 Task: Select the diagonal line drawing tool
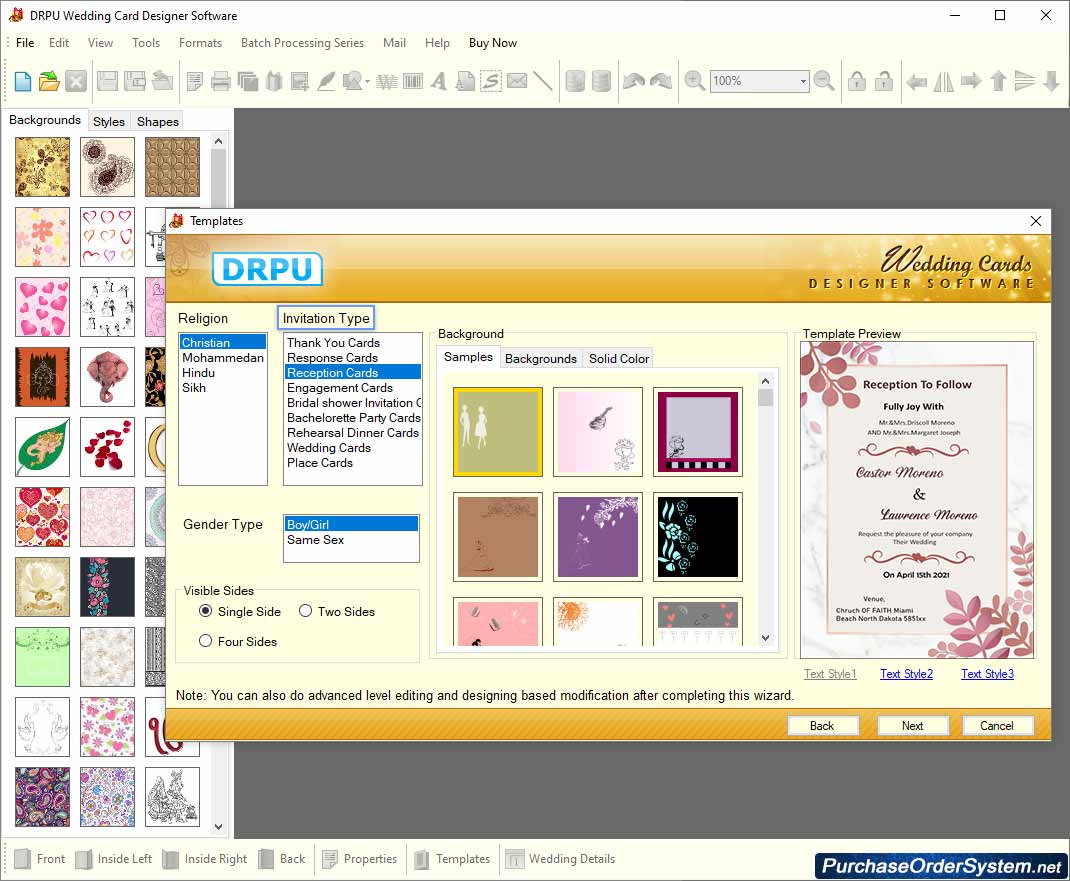pos(543,81)
